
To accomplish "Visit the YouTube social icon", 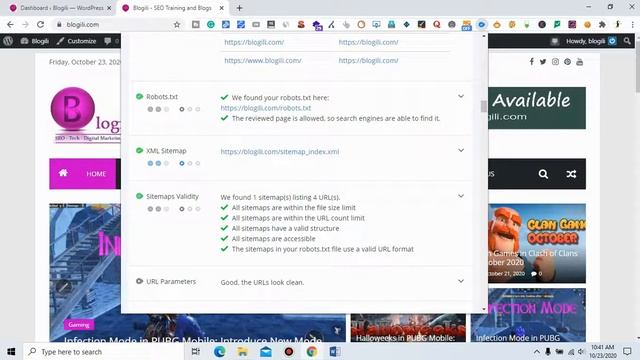I will (580, 62).
